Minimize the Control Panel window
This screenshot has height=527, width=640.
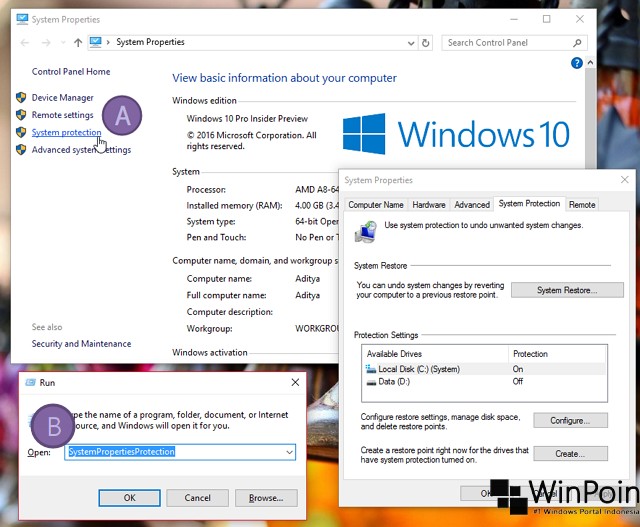(514, 19)
